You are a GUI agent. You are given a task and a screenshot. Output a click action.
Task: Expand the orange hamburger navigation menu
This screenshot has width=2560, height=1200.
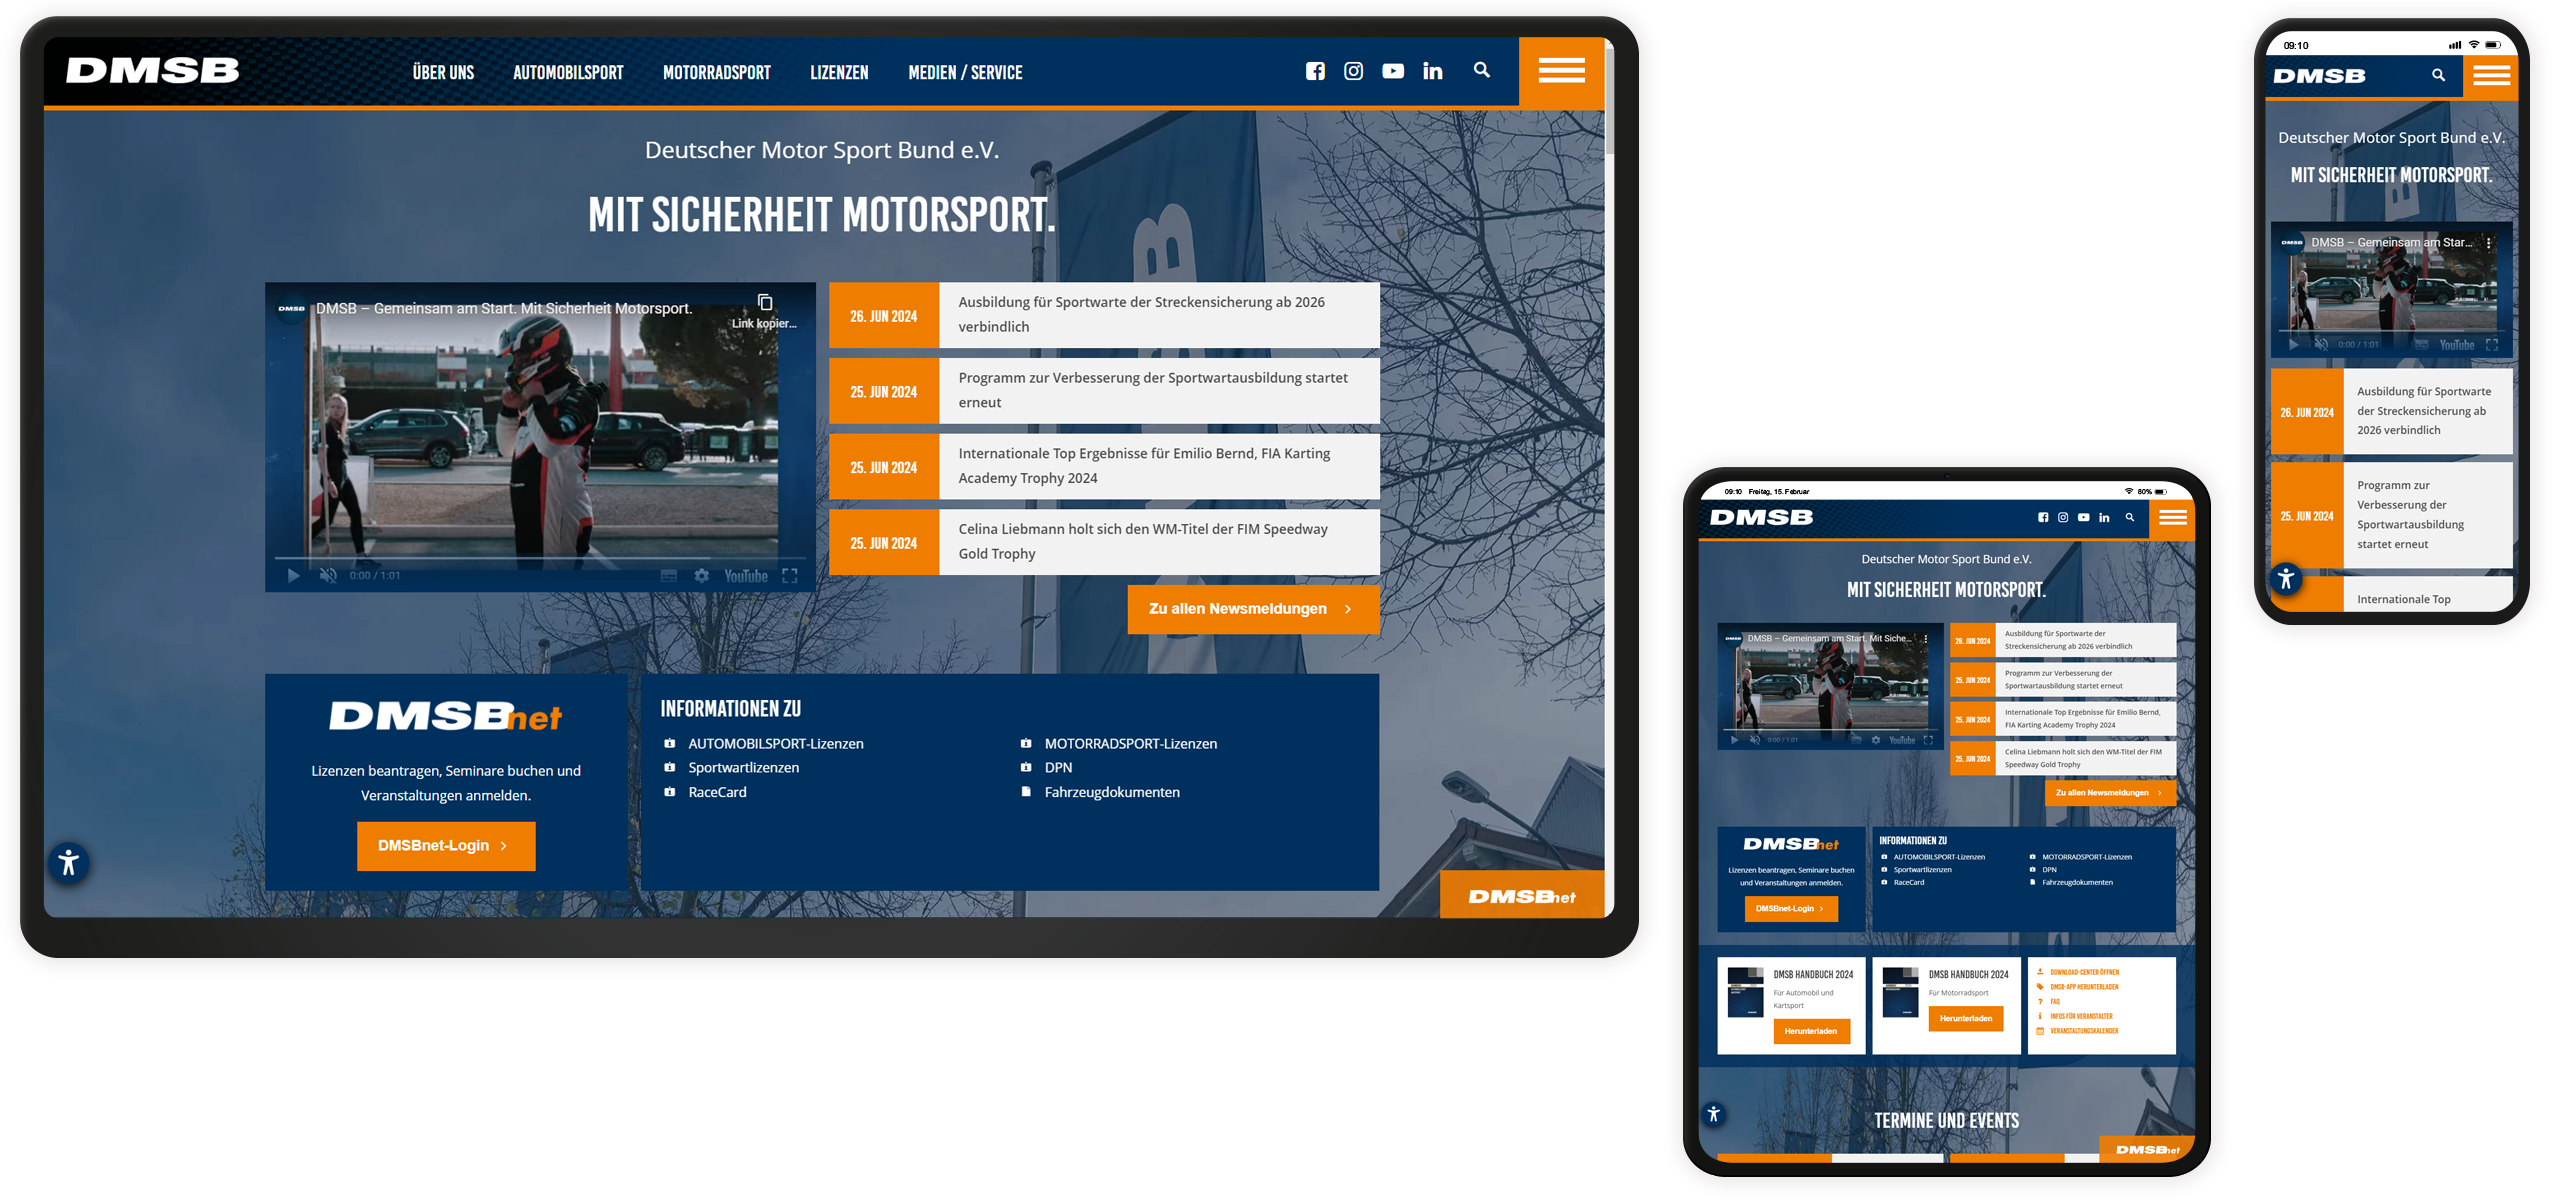[1560, 71]
